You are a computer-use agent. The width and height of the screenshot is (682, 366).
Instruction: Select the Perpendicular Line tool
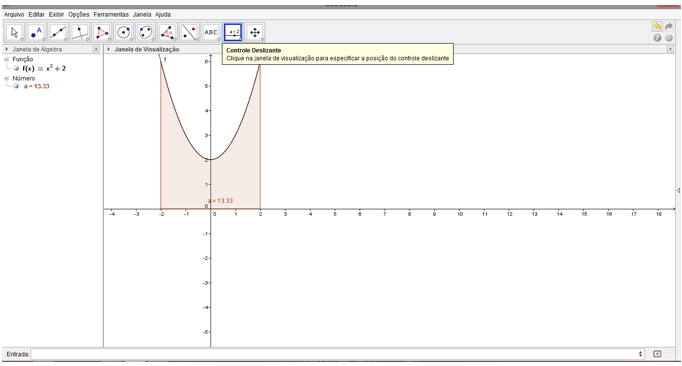(80, 32)
